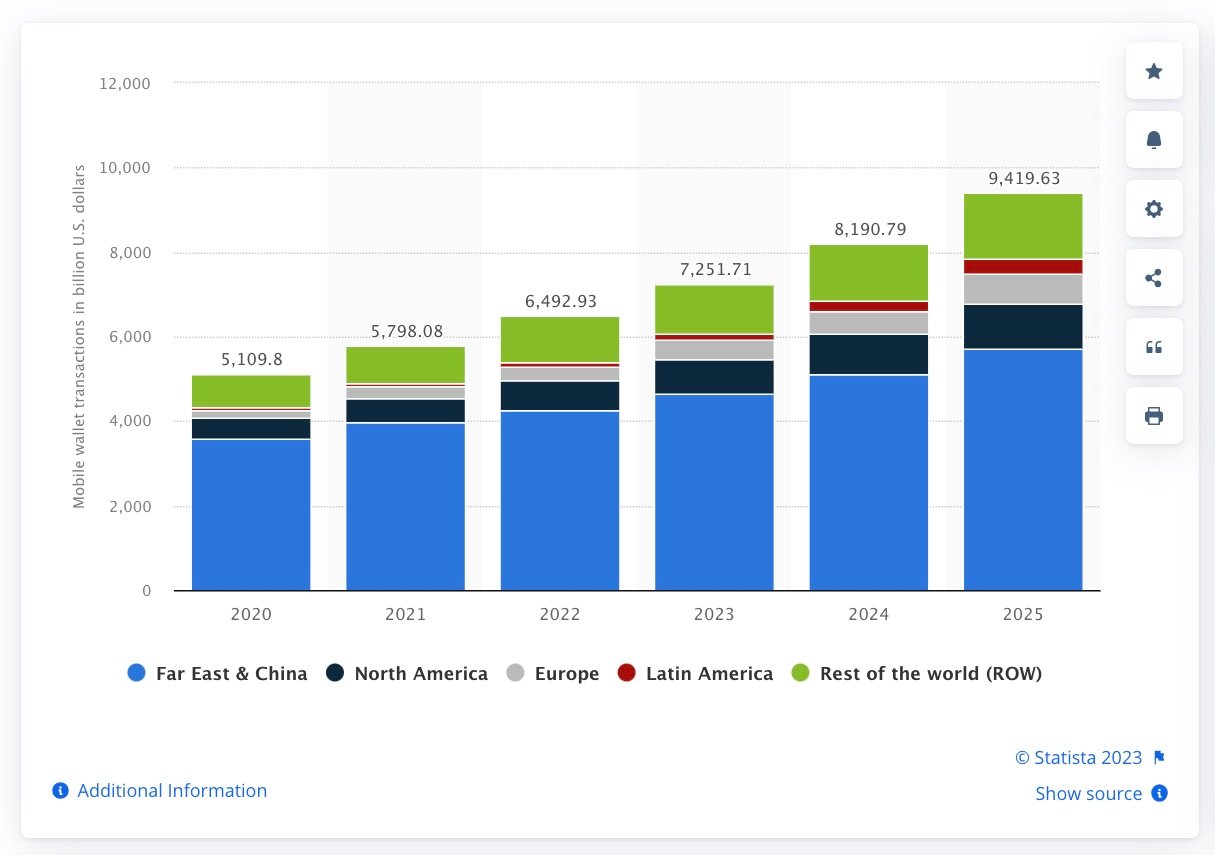Click the info icon beside Additional Information

pos(60,791)
